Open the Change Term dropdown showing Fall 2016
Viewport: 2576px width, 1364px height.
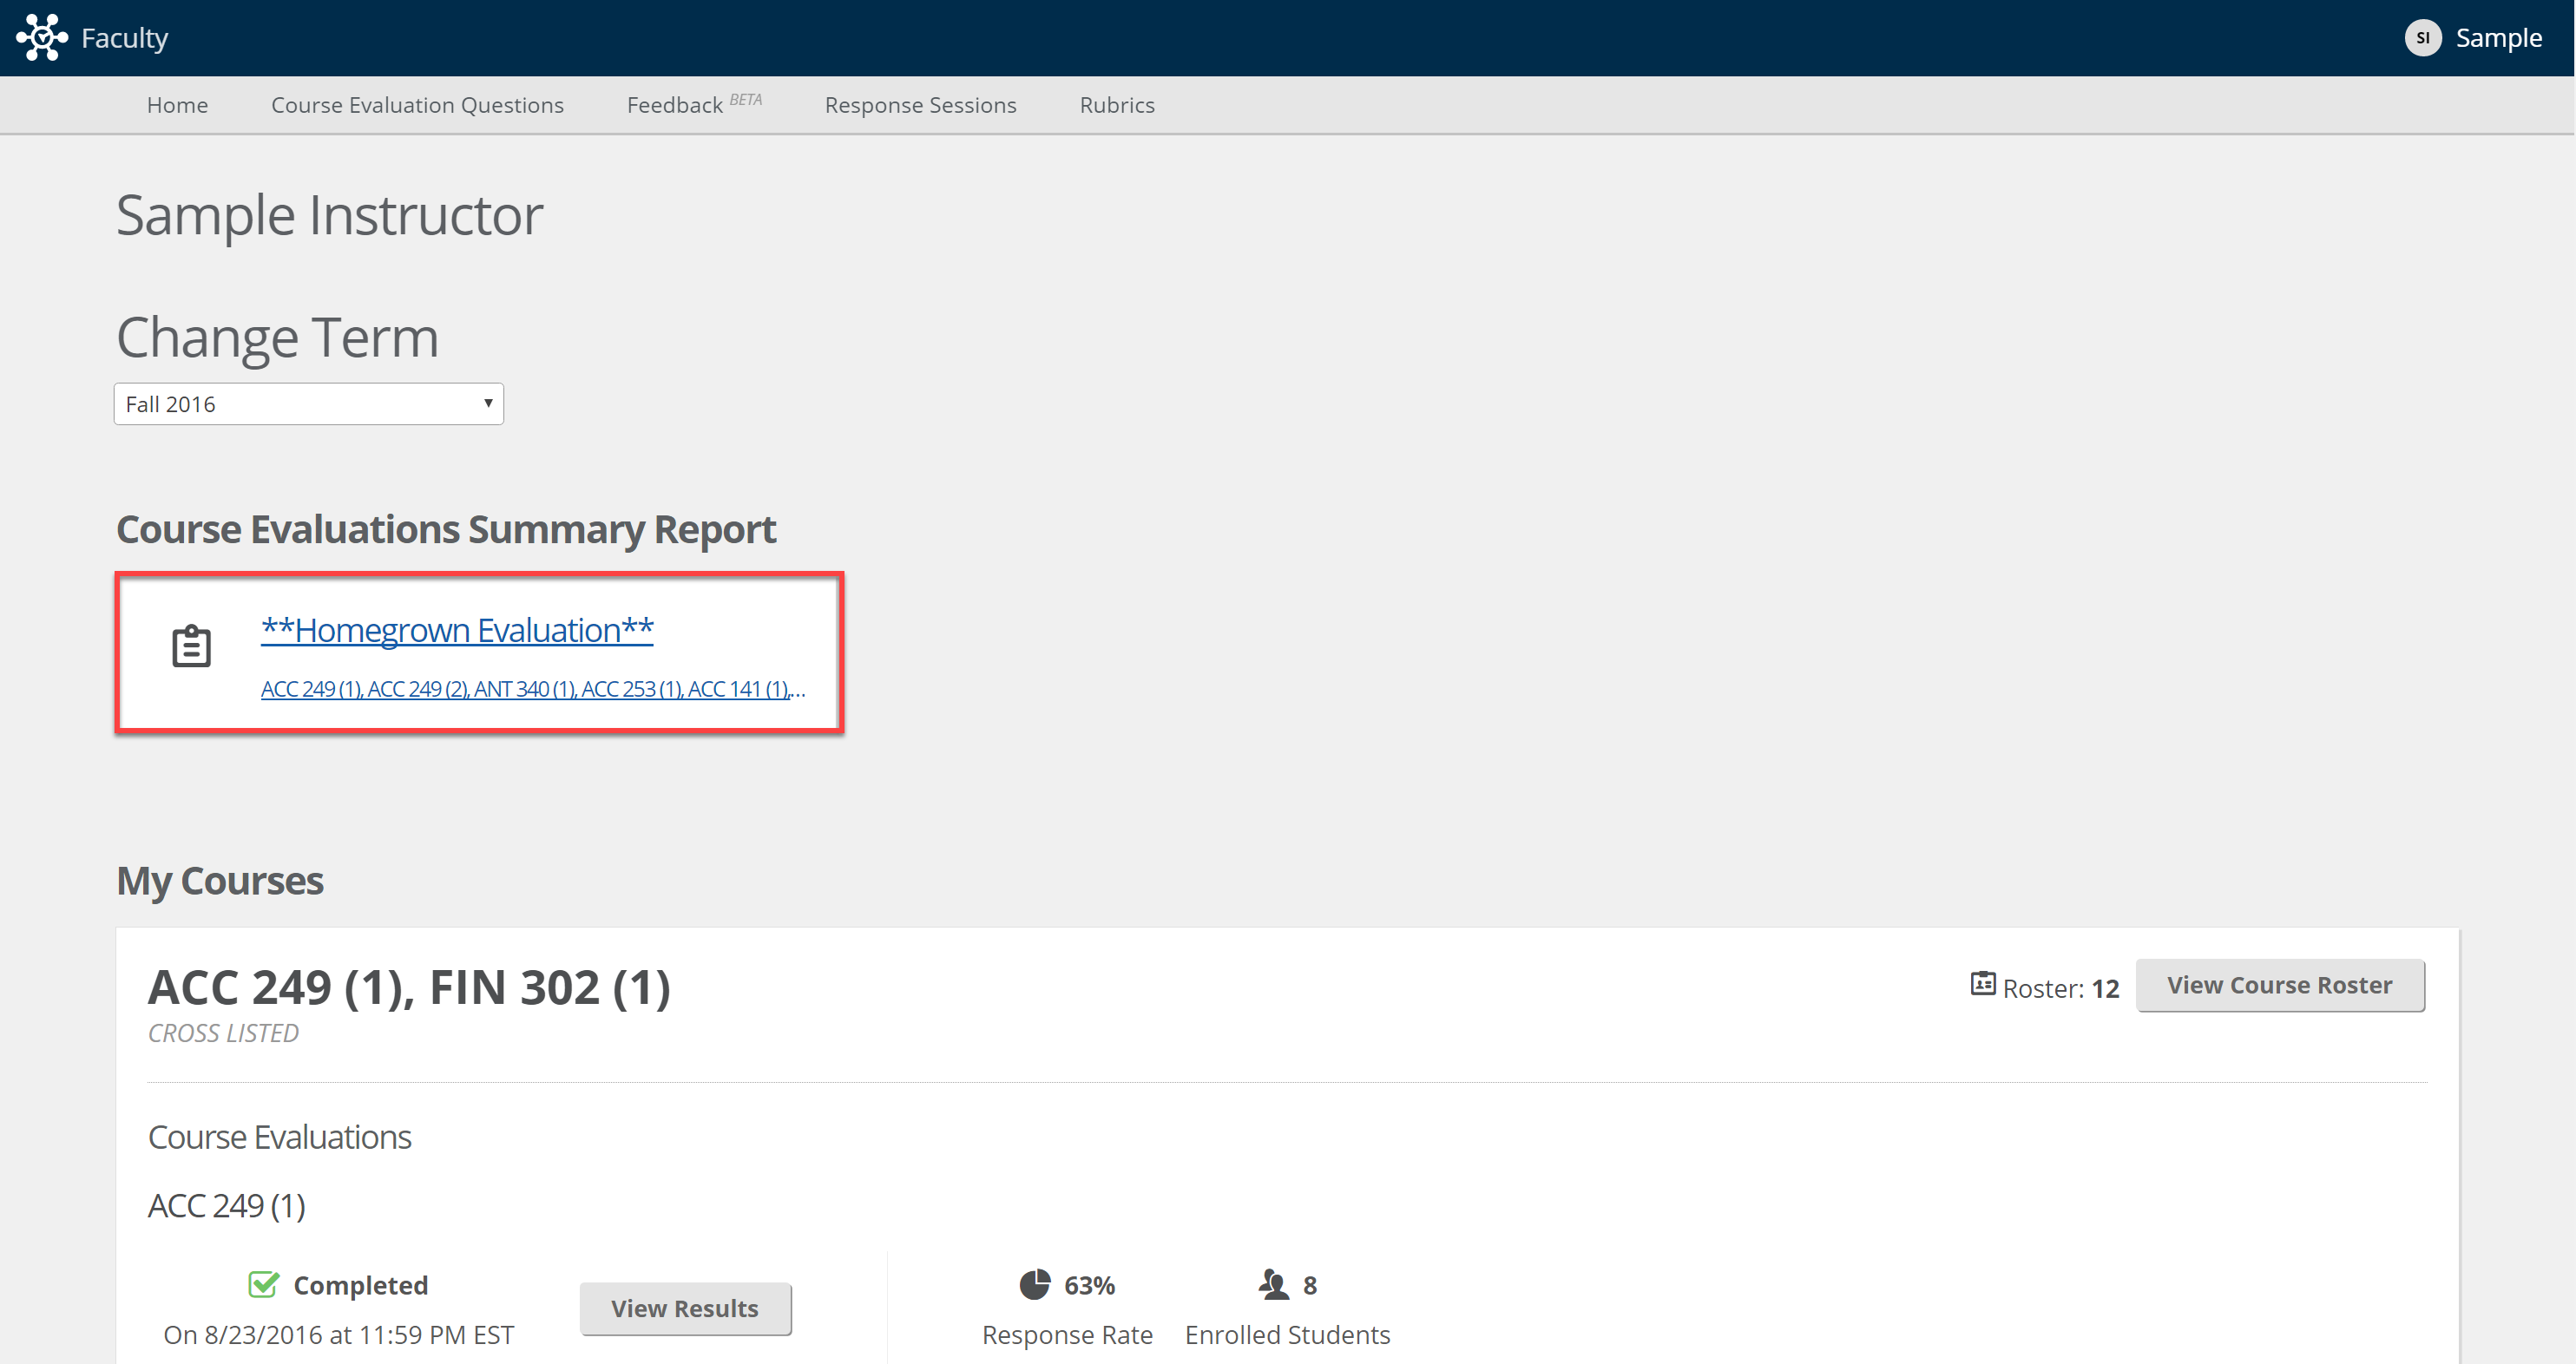tap(309, 404)
